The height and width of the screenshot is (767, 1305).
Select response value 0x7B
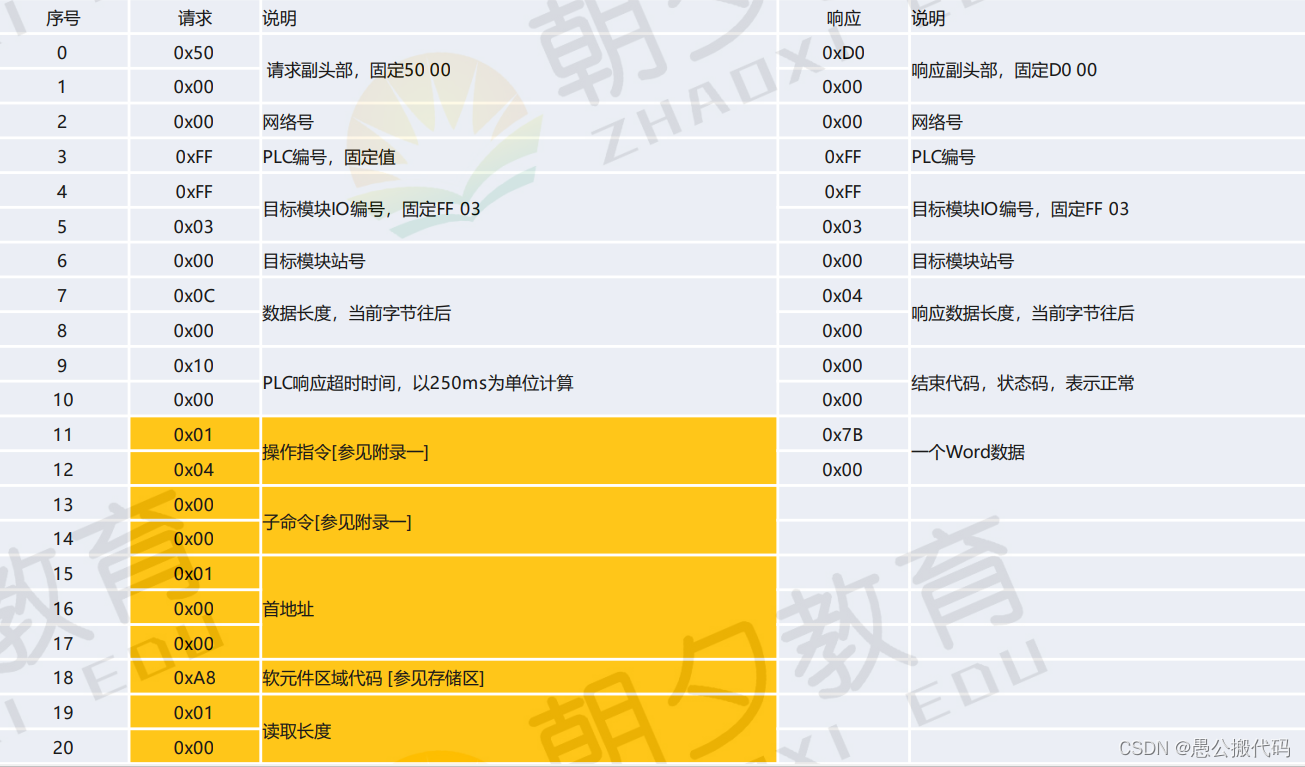point(843,435)
